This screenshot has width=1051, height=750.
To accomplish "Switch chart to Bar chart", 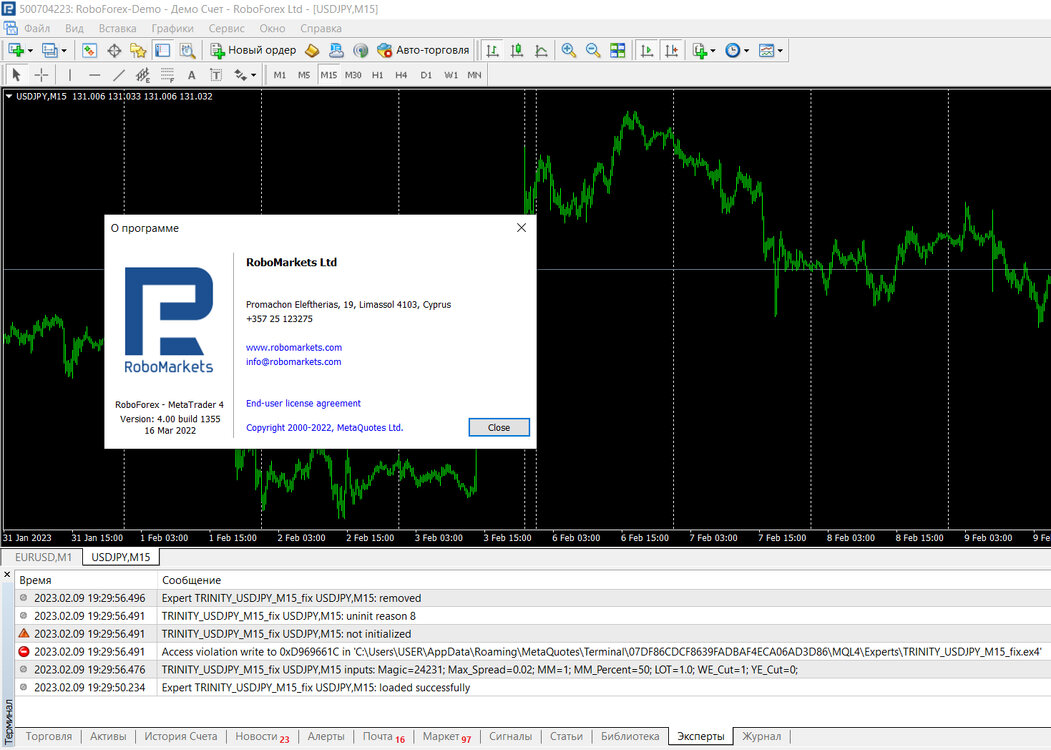I will click(492, 50).
